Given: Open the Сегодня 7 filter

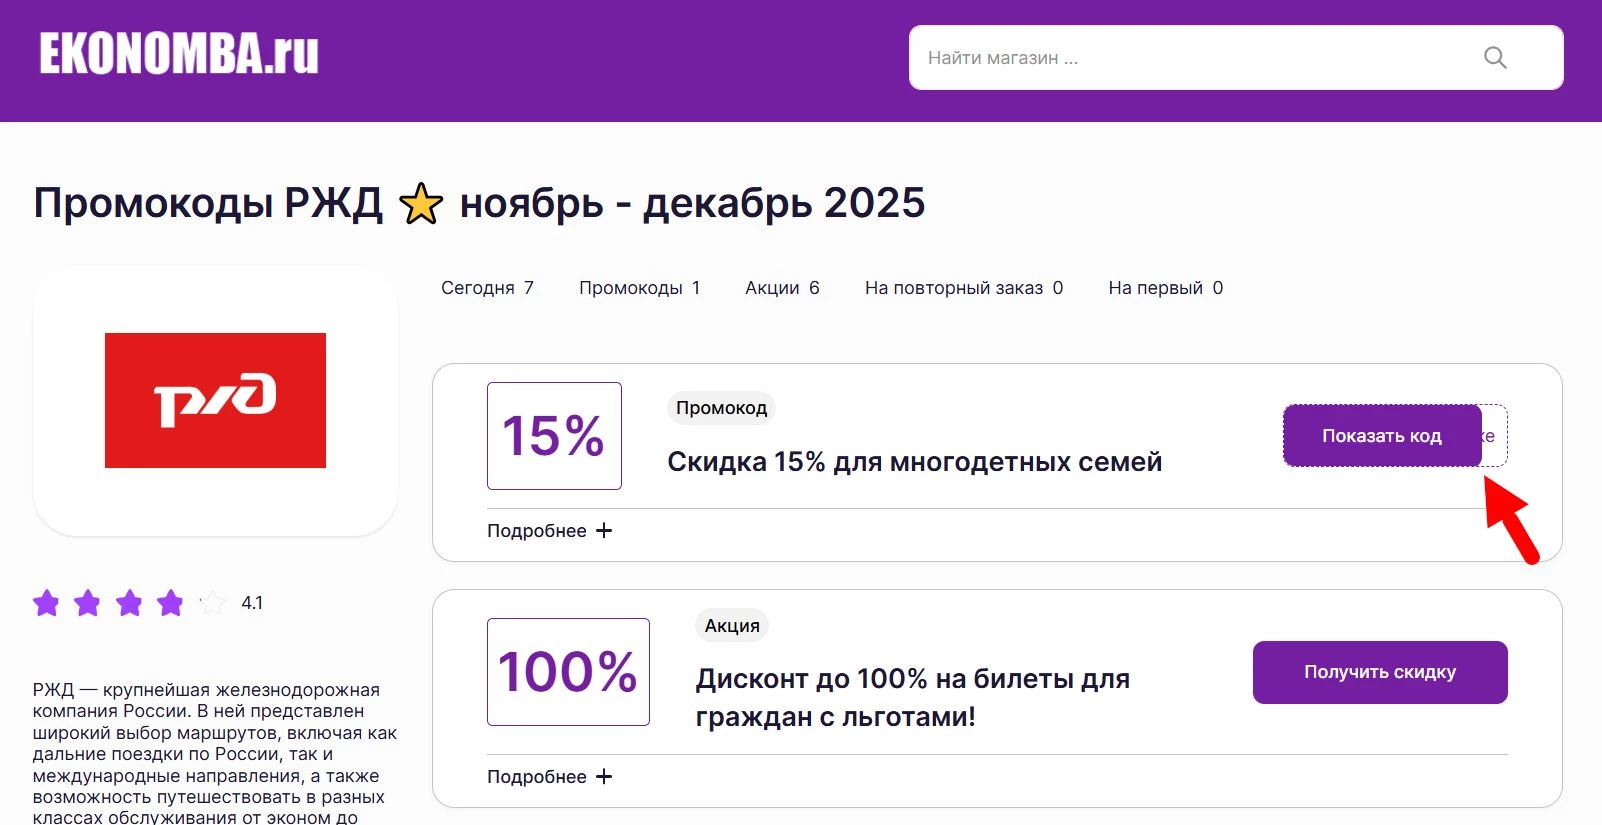Looking at the screenshot, I should pyautogui.click(x=487, y=287).
